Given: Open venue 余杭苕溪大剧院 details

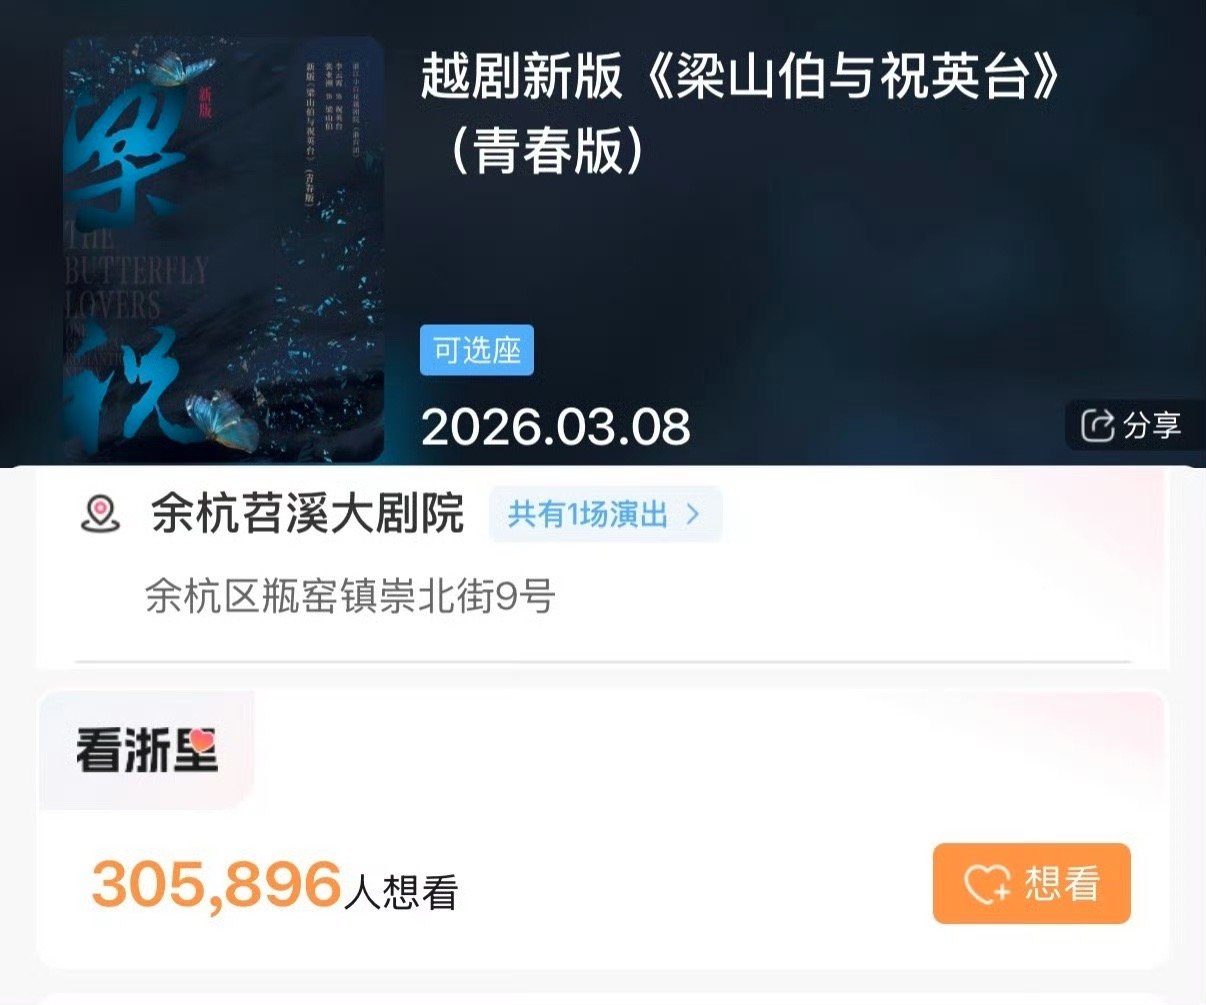Looking at the screenshot, I should 308,514.
